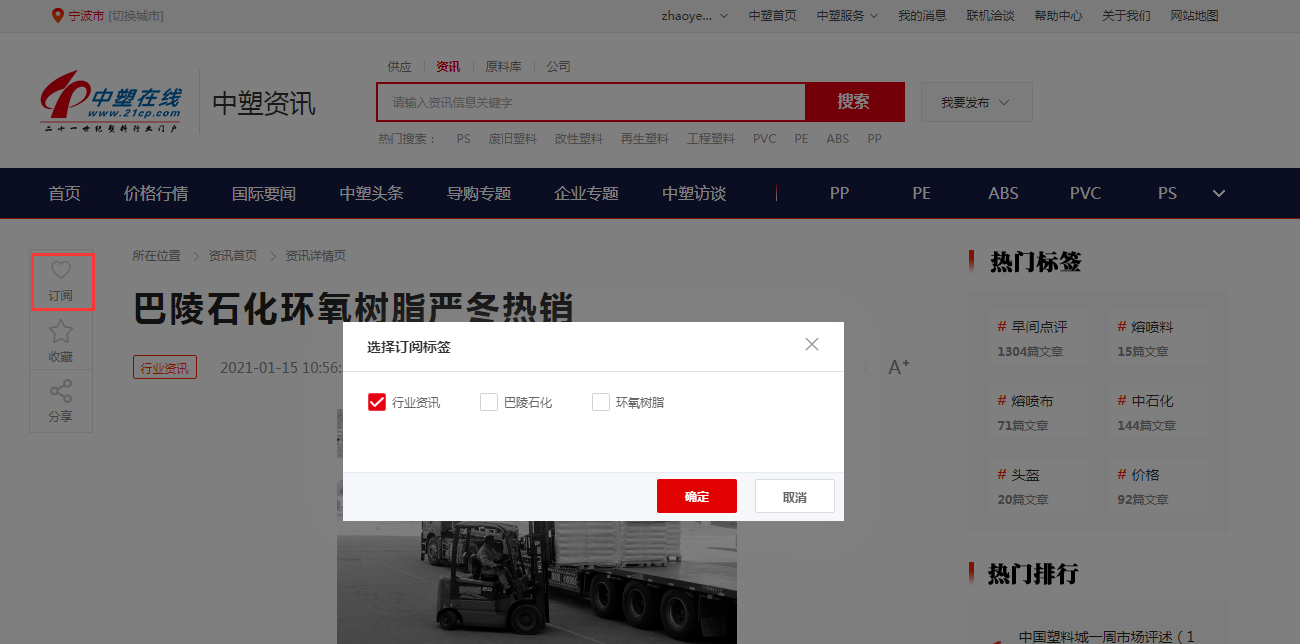The width and height of the screenshot is (1300, 644).
Task: Open 导购专题 in navigation bar
Action: [479, 194]
